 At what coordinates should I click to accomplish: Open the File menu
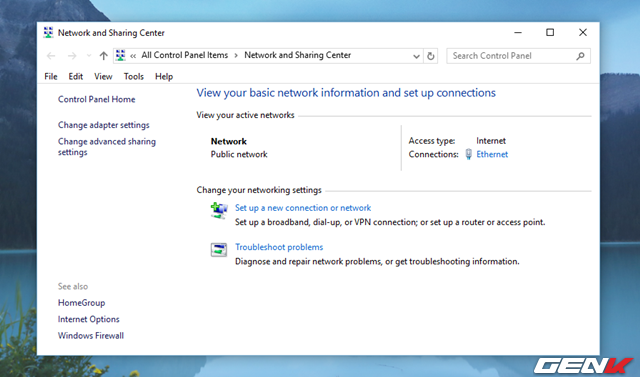[x=51, y=77]
